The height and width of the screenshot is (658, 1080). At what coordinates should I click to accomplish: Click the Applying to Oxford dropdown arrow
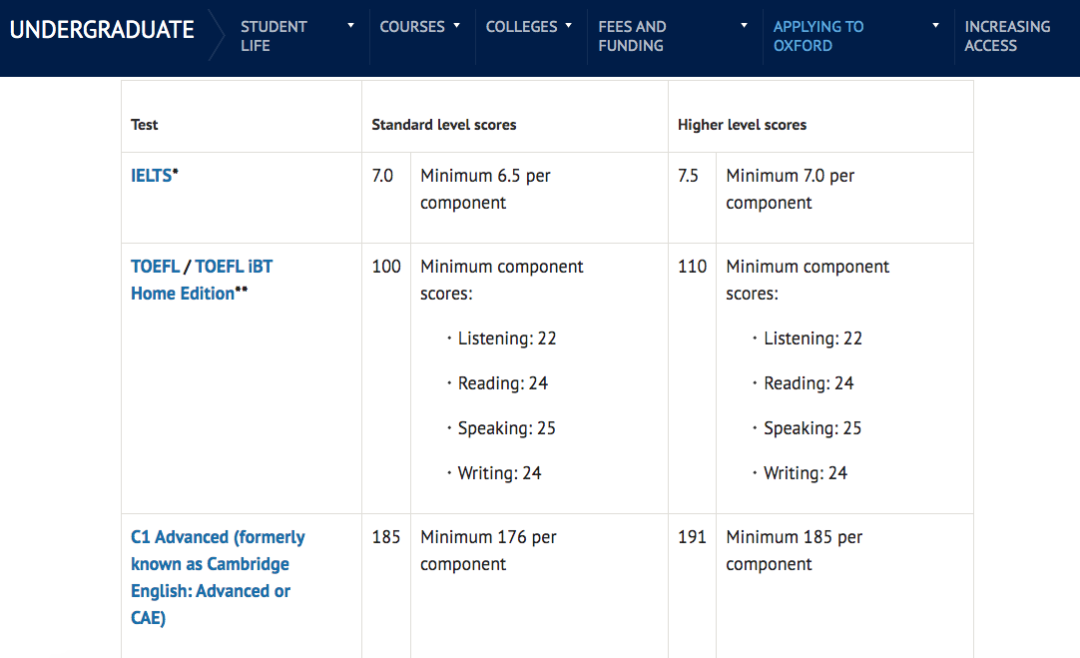(x=936, y=26)
